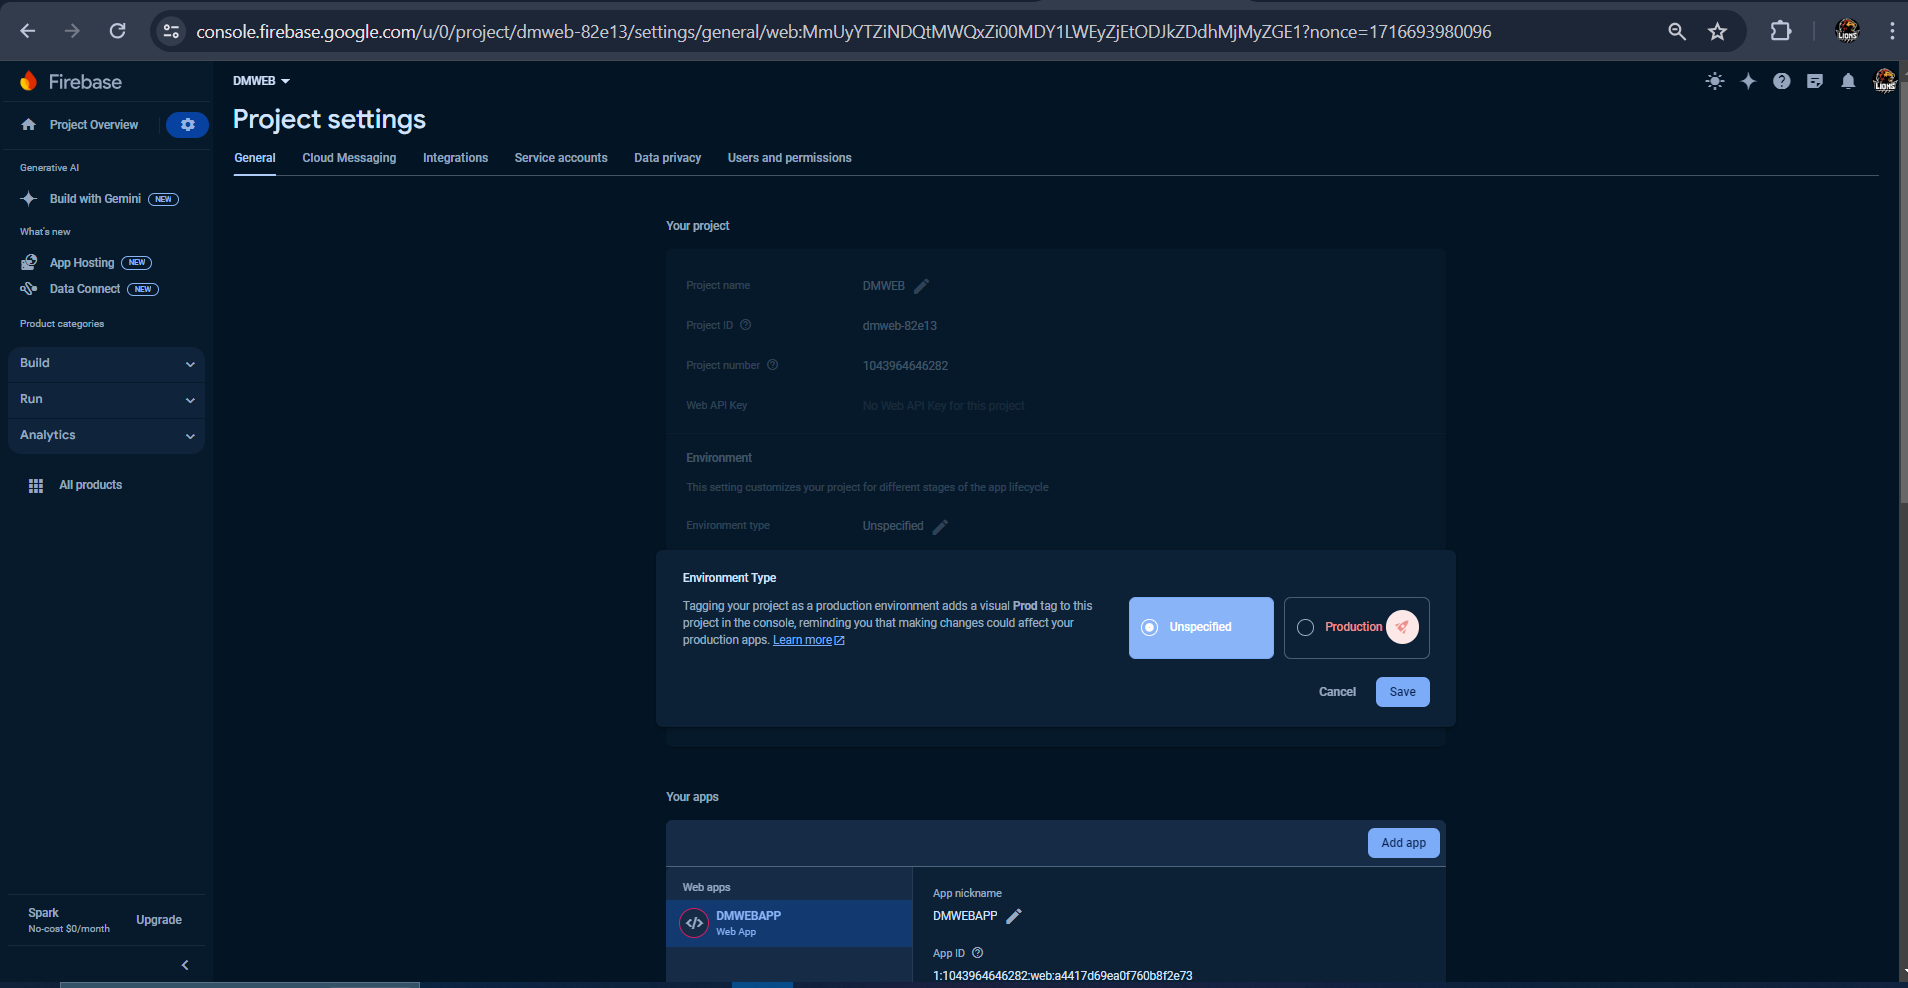Edit the DMWEBAPP app nickname pencil

click(x=1014, y=916)
